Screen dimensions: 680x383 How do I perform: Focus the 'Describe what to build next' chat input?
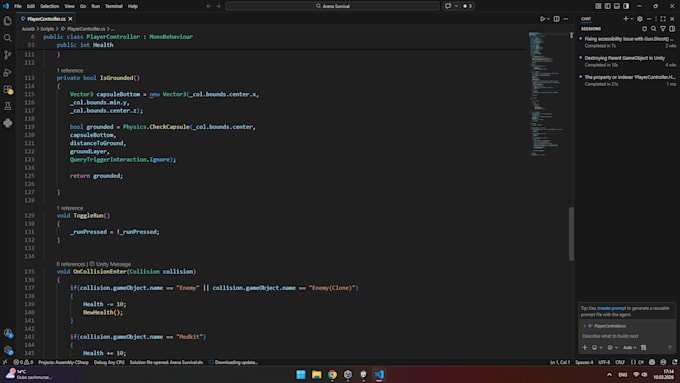626,336
